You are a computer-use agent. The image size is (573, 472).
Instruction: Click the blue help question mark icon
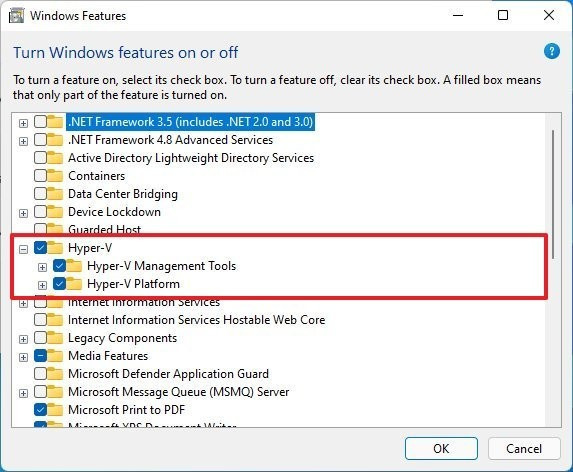point(551,51)
